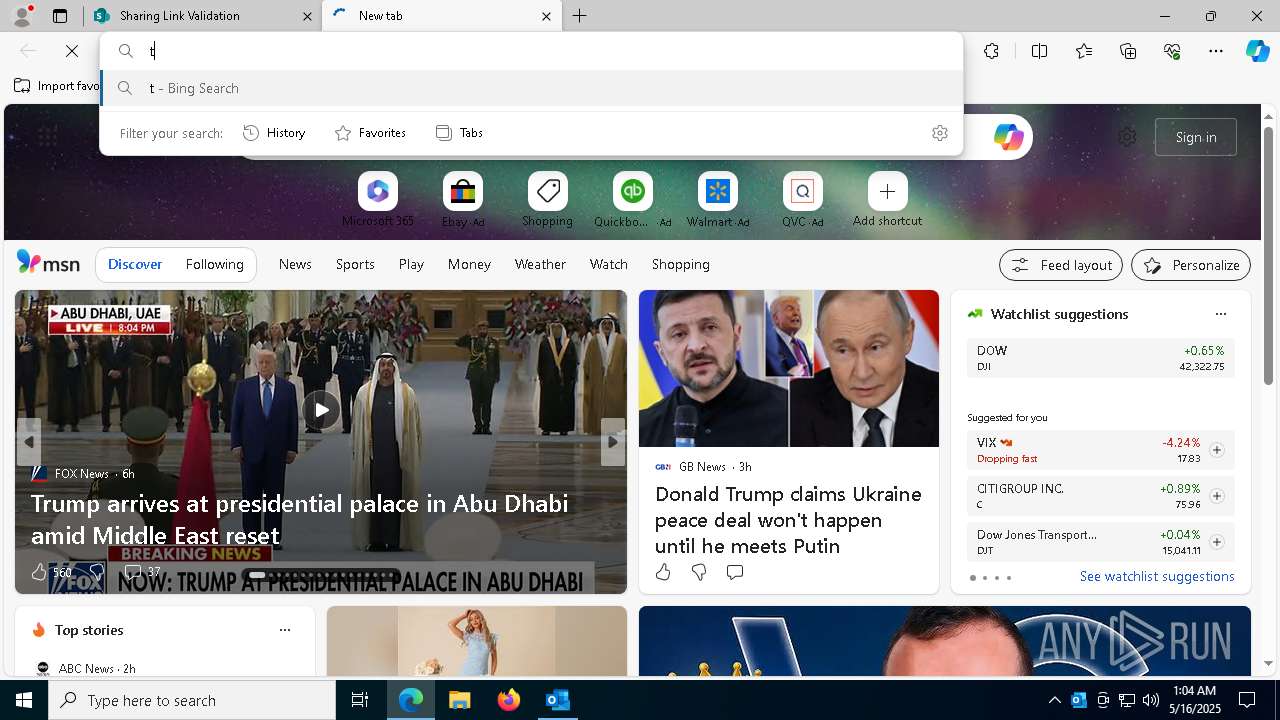Open Windows Start menu
Screen dimensions: 1280x720
point(24,700)
